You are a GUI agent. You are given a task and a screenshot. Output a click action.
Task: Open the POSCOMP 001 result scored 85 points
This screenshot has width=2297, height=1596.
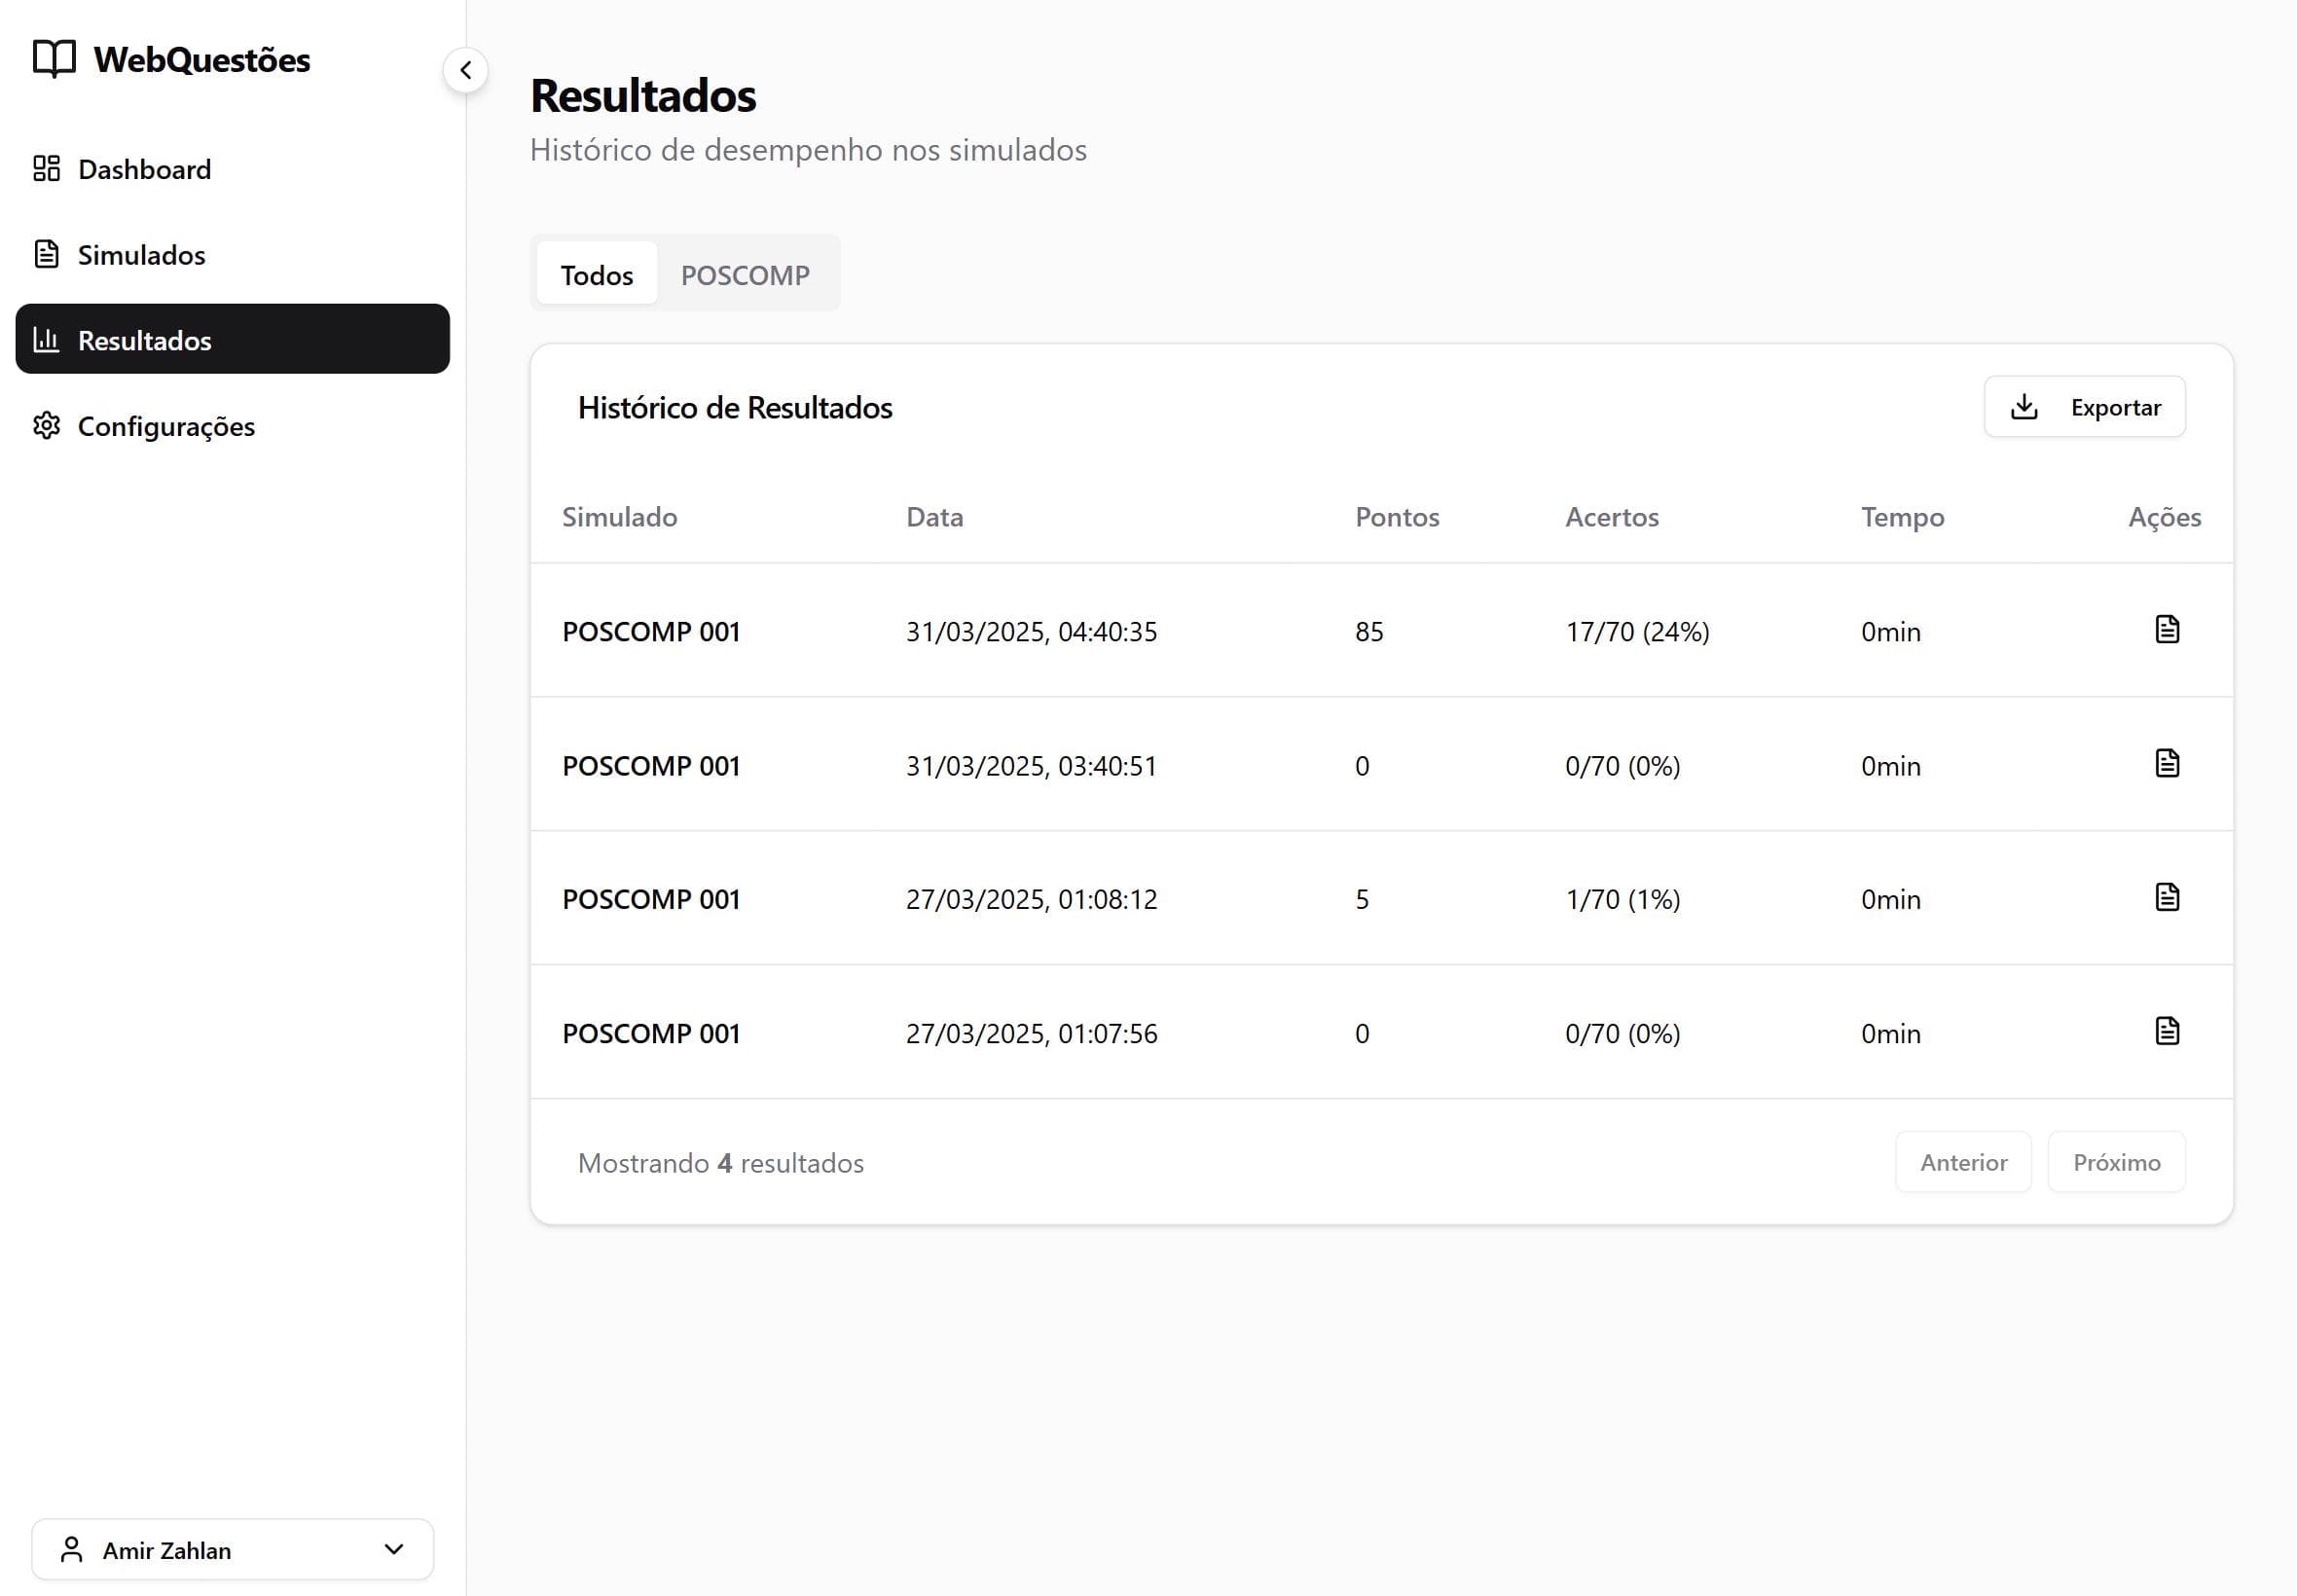(x=650, y=631)
